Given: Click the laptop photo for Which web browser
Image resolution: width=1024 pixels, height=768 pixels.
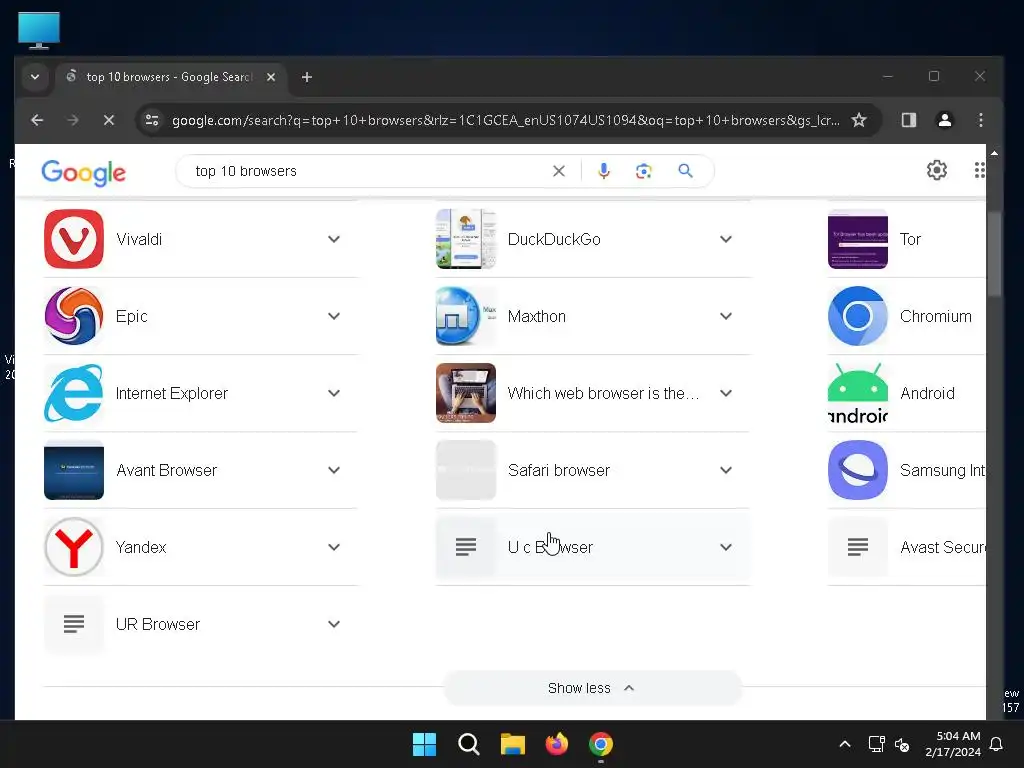Looking at the screenshot, I should 466,393.
